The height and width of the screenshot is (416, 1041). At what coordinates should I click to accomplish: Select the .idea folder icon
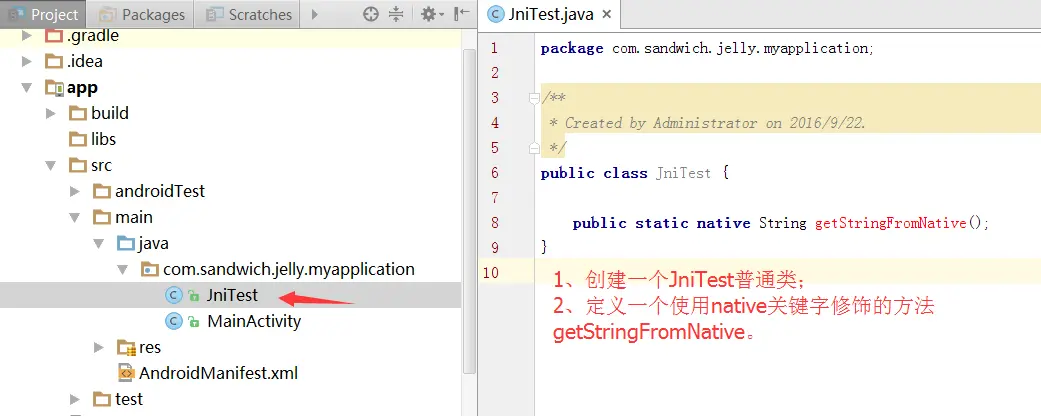click(x=53, y=62)
